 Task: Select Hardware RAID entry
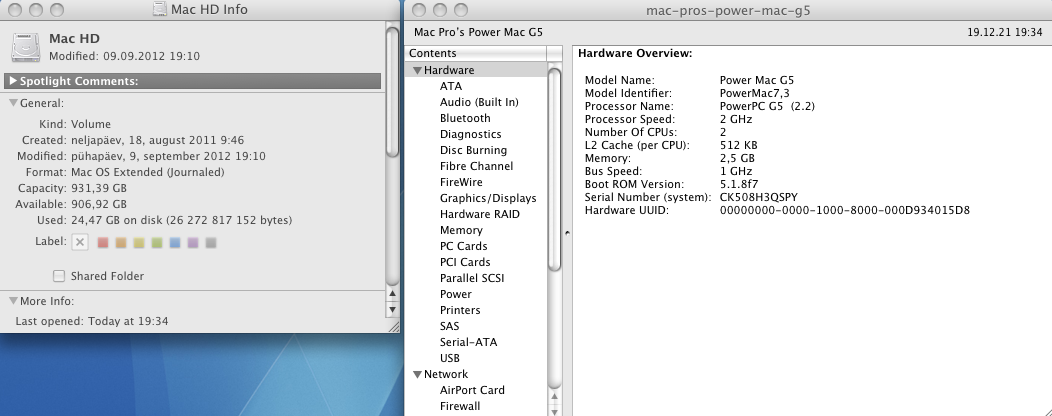pyautogui.click(x=480, y=214)
